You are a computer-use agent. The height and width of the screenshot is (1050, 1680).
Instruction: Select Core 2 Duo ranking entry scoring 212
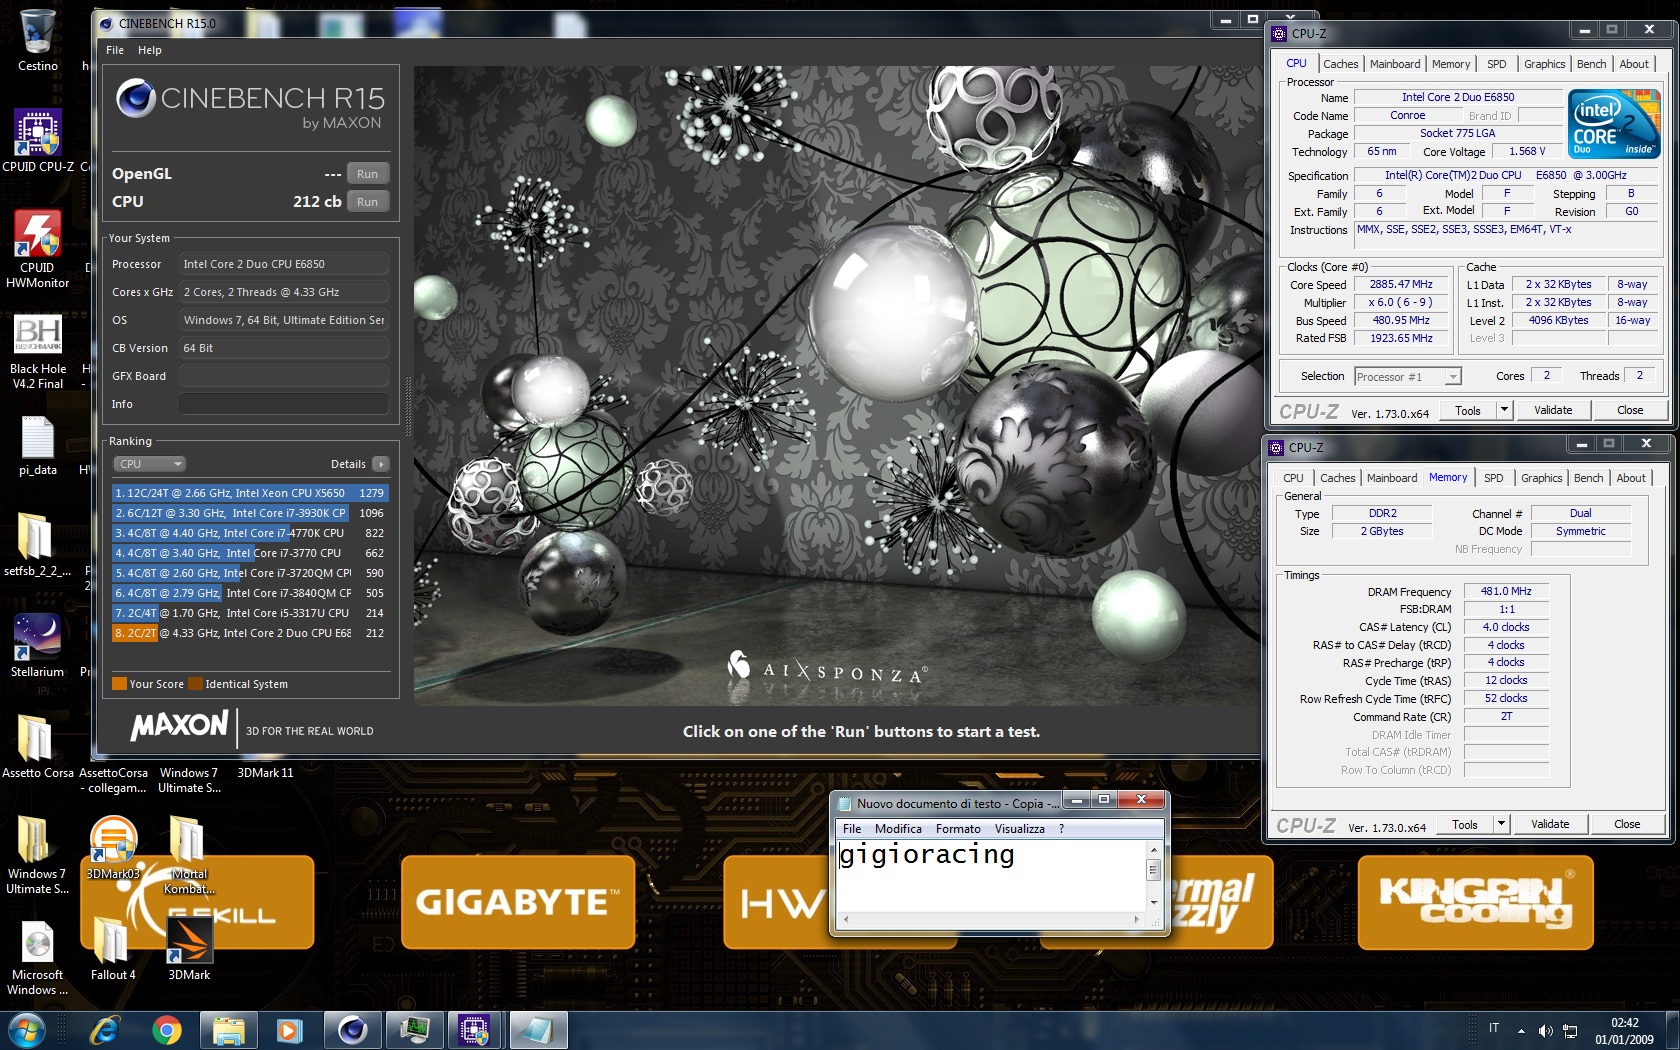(x=250, y=633)
